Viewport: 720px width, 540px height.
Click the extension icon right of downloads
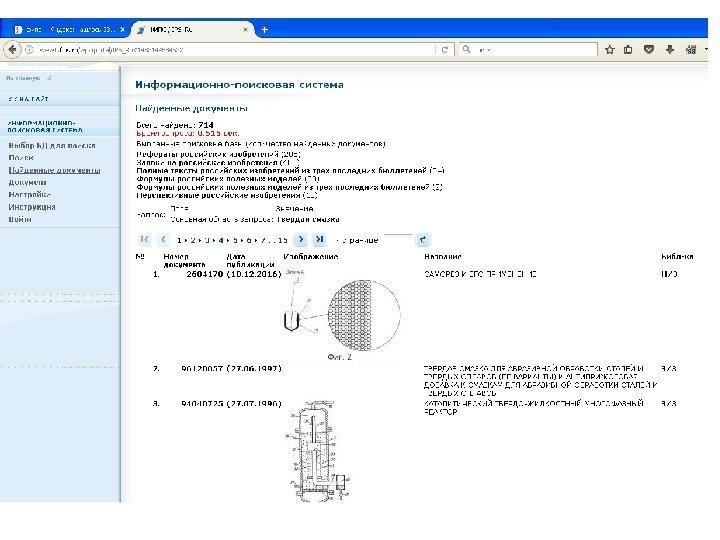(691, 50)
